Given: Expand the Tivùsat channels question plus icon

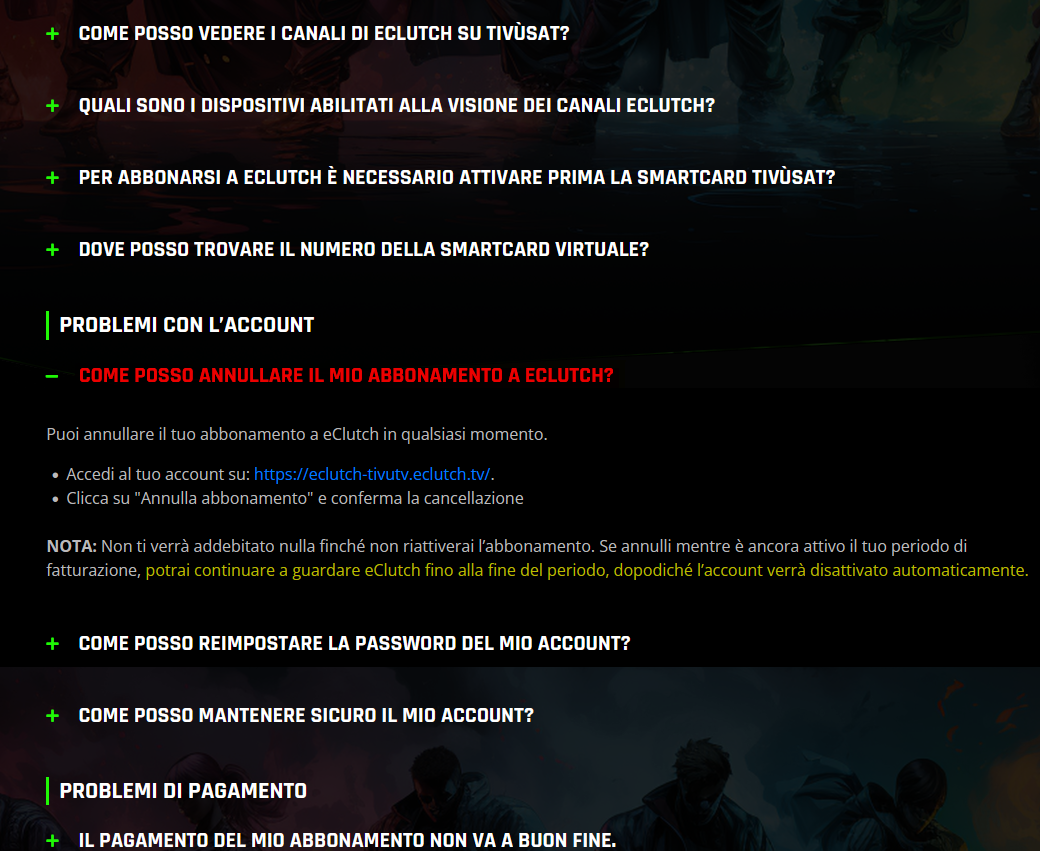Looking at the screenshot, I should (52, 34).
